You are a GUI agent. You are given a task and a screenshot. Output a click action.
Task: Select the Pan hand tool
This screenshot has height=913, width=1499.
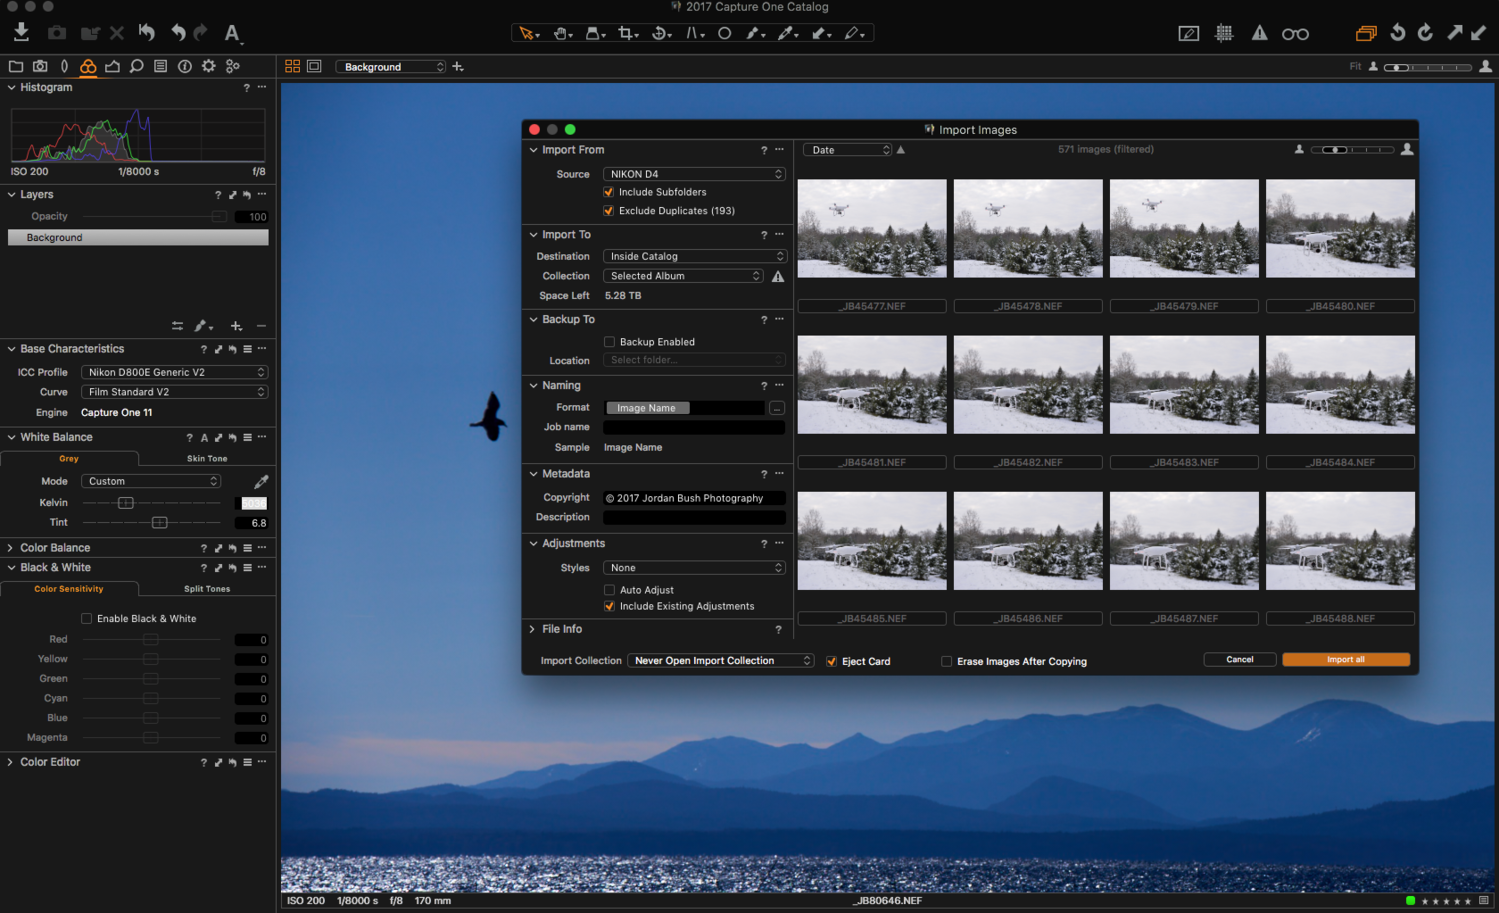pos(561,33)
